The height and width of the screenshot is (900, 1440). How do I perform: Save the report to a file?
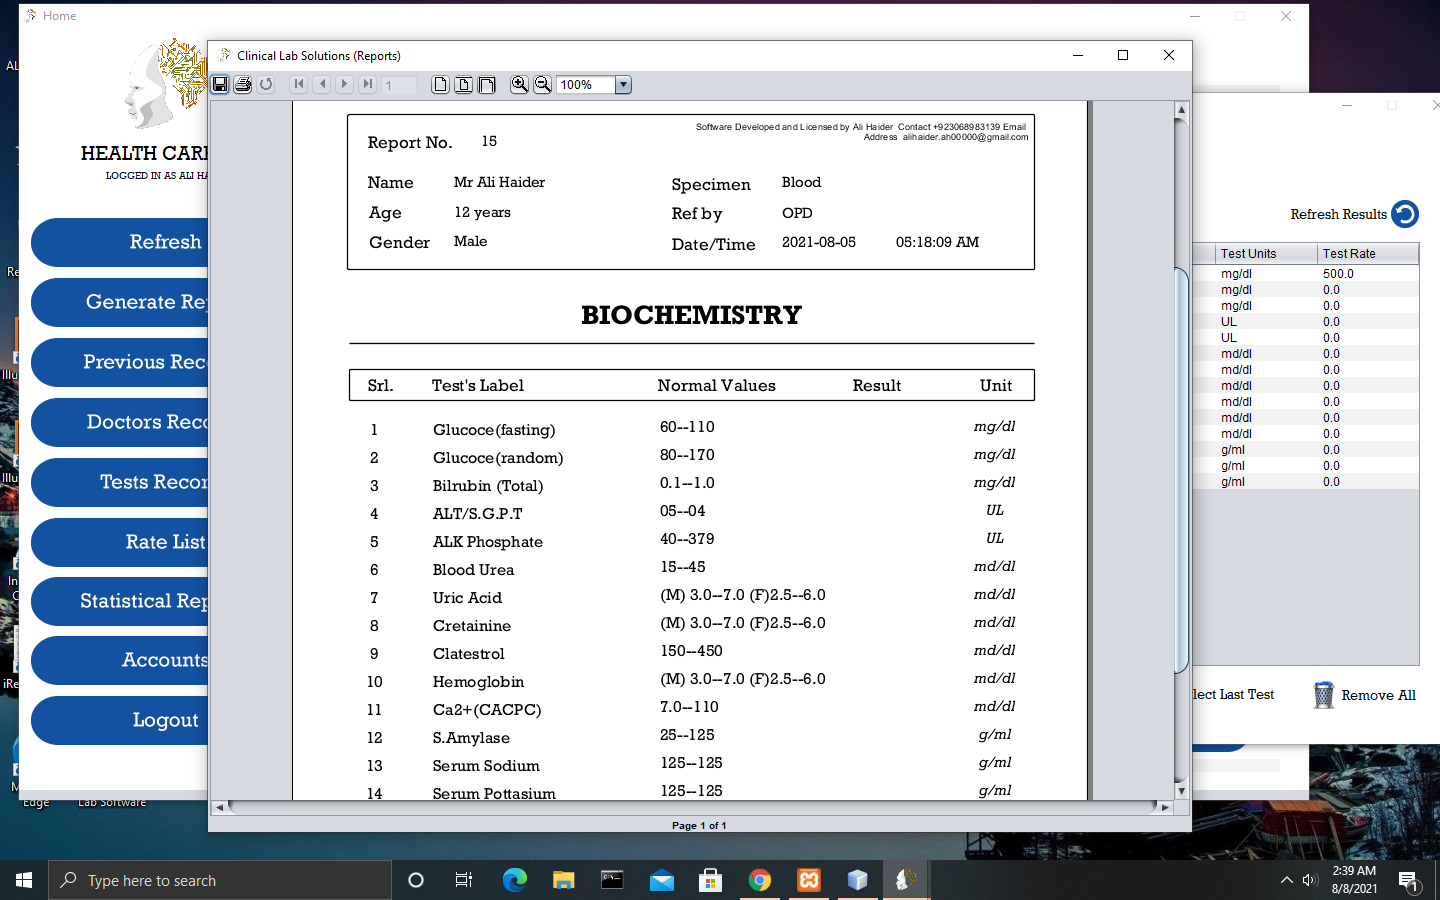click(221, 84)
